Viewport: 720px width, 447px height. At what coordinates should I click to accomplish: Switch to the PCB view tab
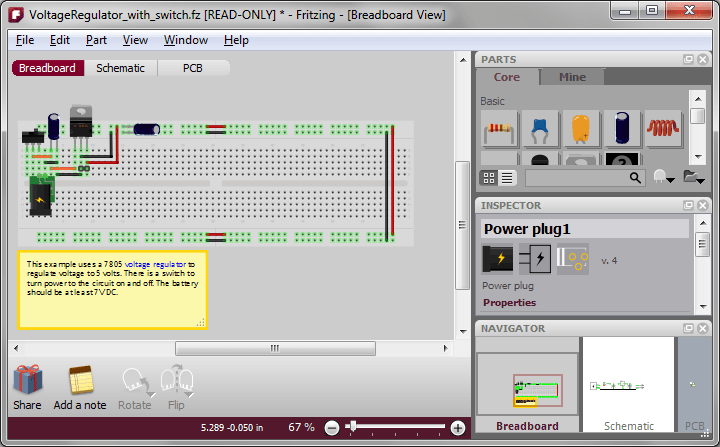[193, 68]
